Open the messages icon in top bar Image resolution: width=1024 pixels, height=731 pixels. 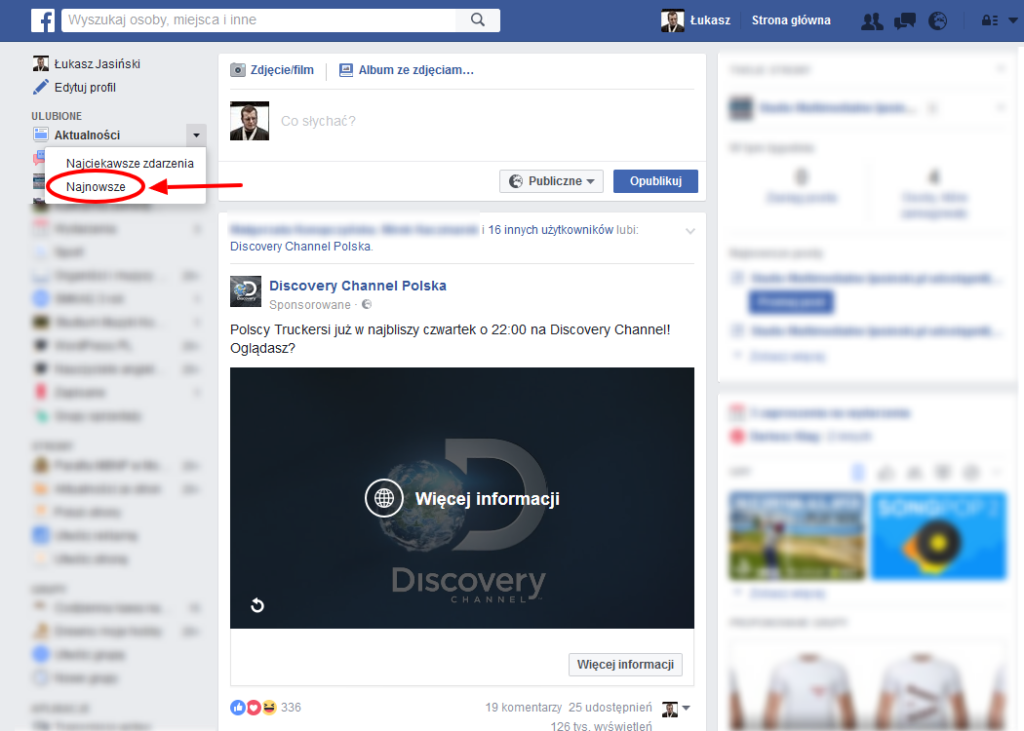(x=905, y=21)
